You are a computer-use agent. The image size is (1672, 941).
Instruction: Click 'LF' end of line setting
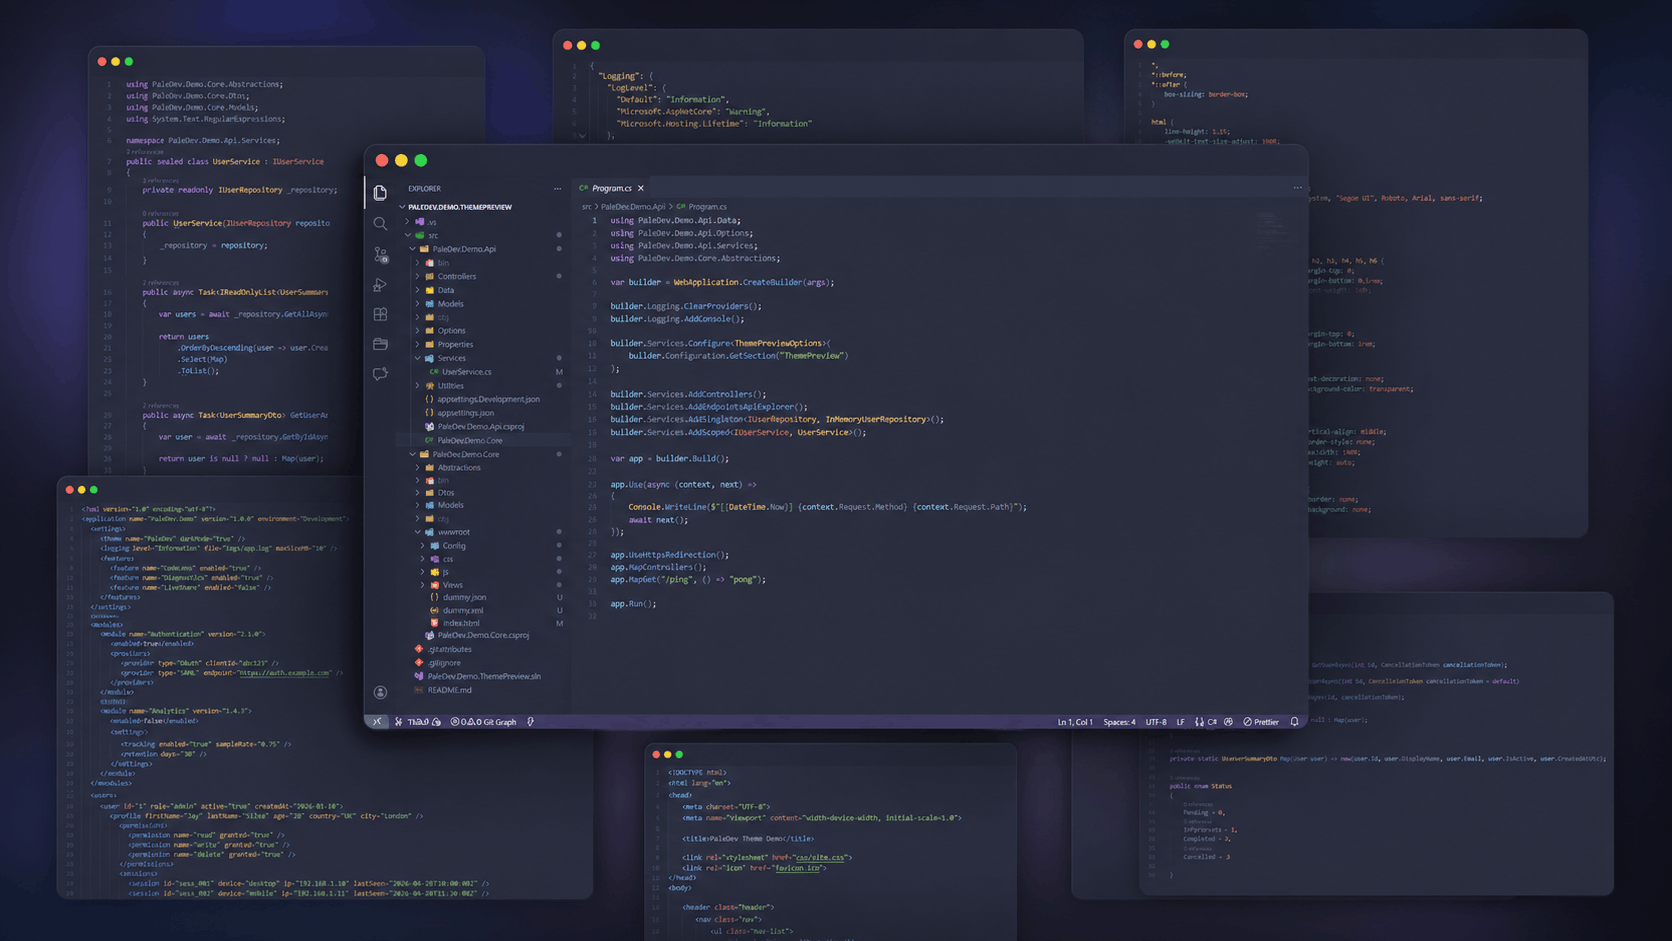[1180, 722]
